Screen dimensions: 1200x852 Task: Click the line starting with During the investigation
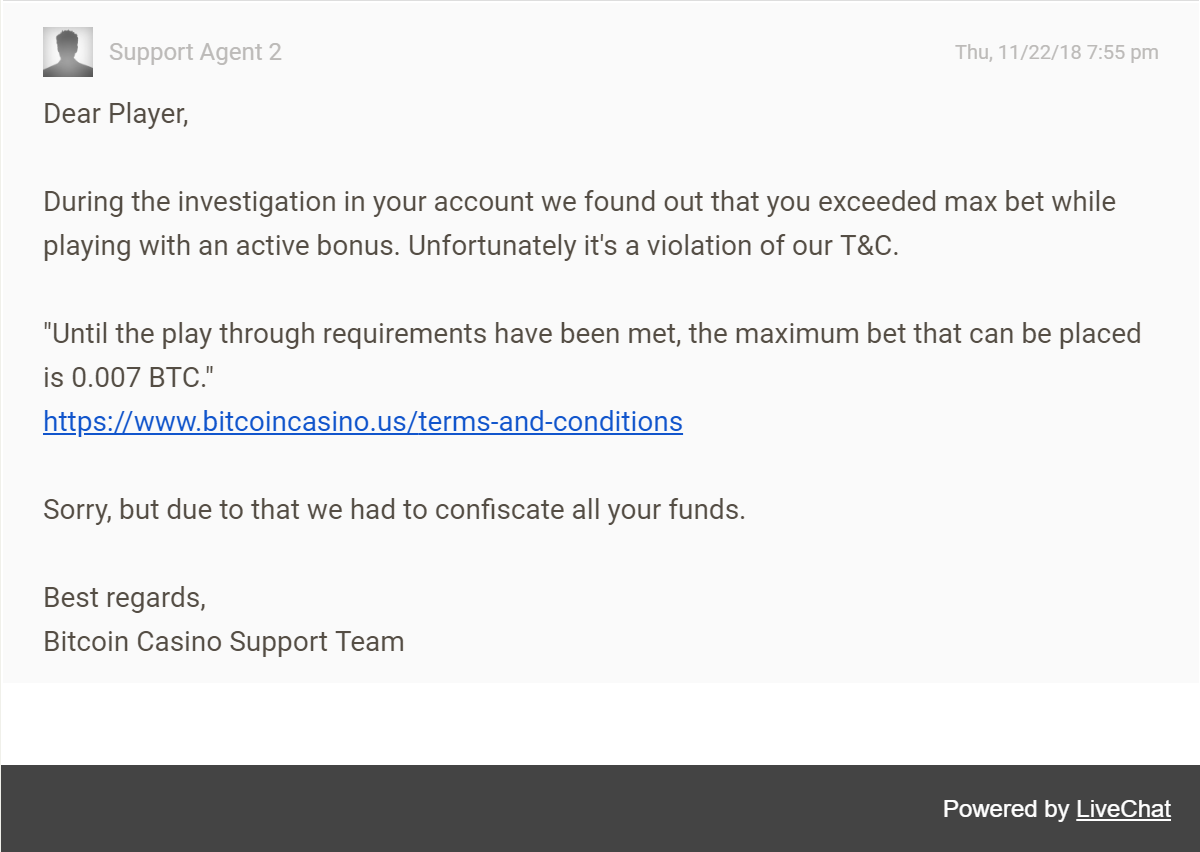point(579,202)
